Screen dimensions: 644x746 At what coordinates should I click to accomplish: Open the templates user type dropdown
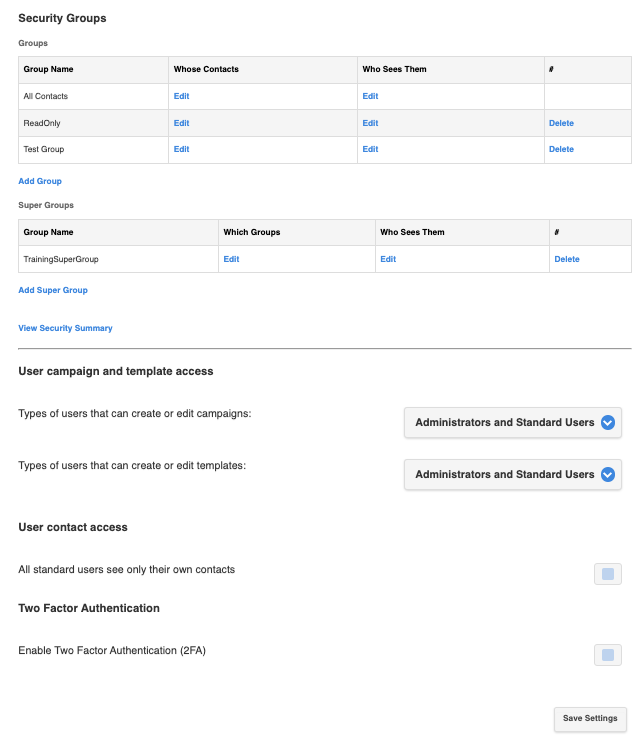click(513, 474)
